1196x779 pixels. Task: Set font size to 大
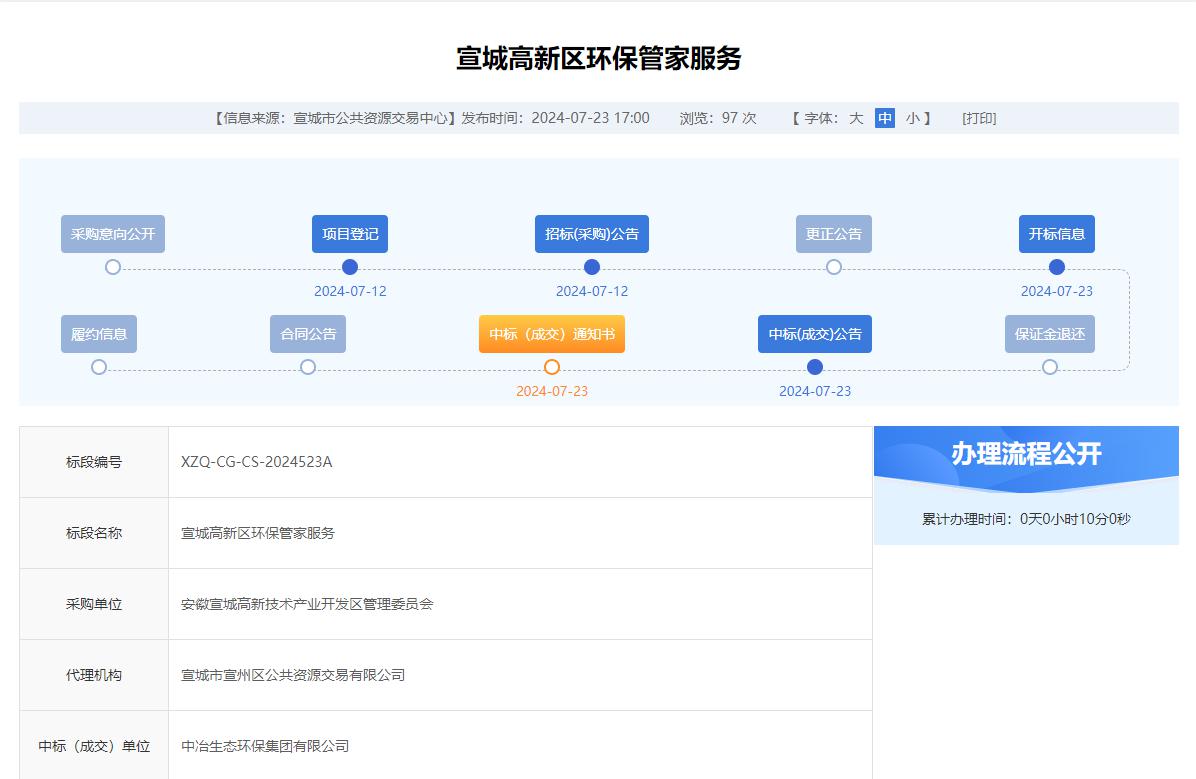pos(856,118)
